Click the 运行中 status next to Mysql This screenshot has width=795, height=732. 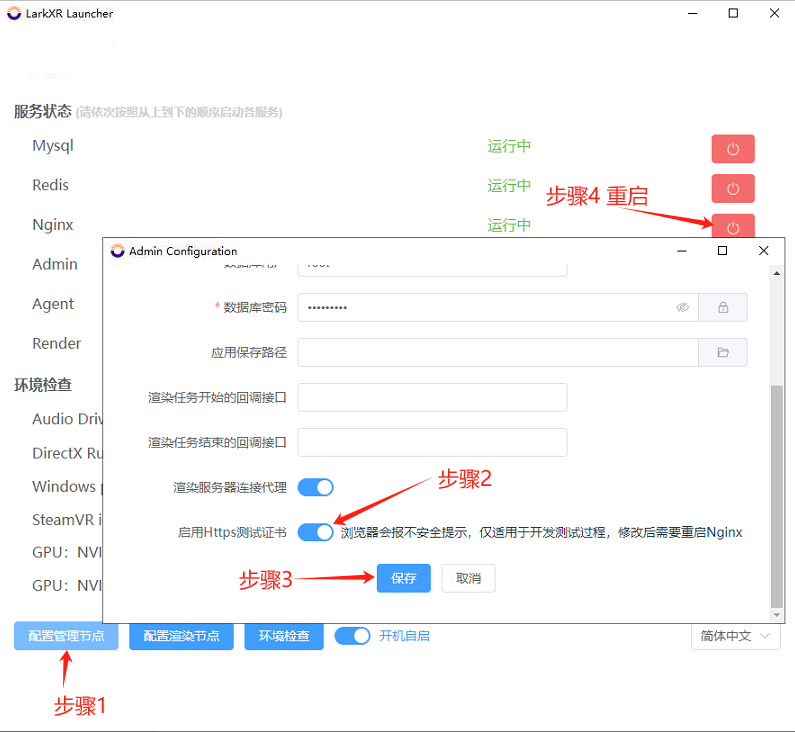(509, 146)
